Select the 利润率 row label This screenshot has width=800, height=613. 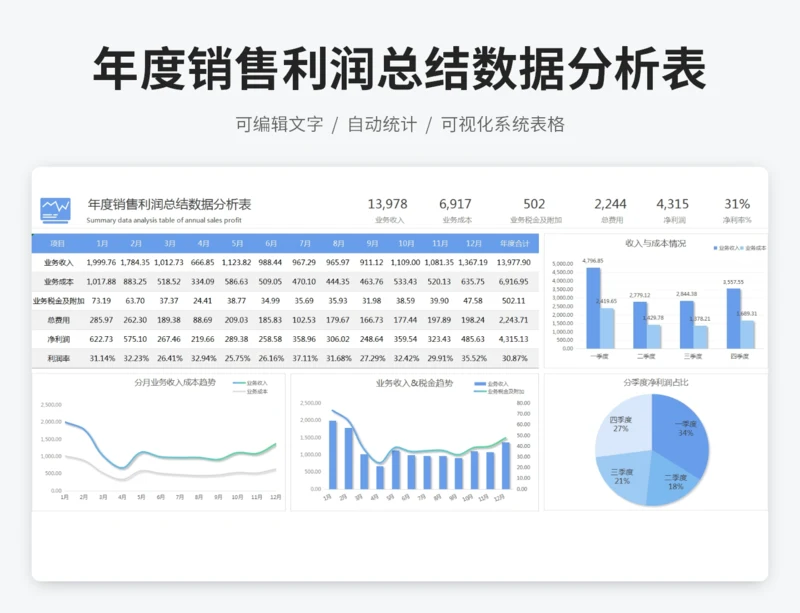pyautogui.click(x=59, y=359)
